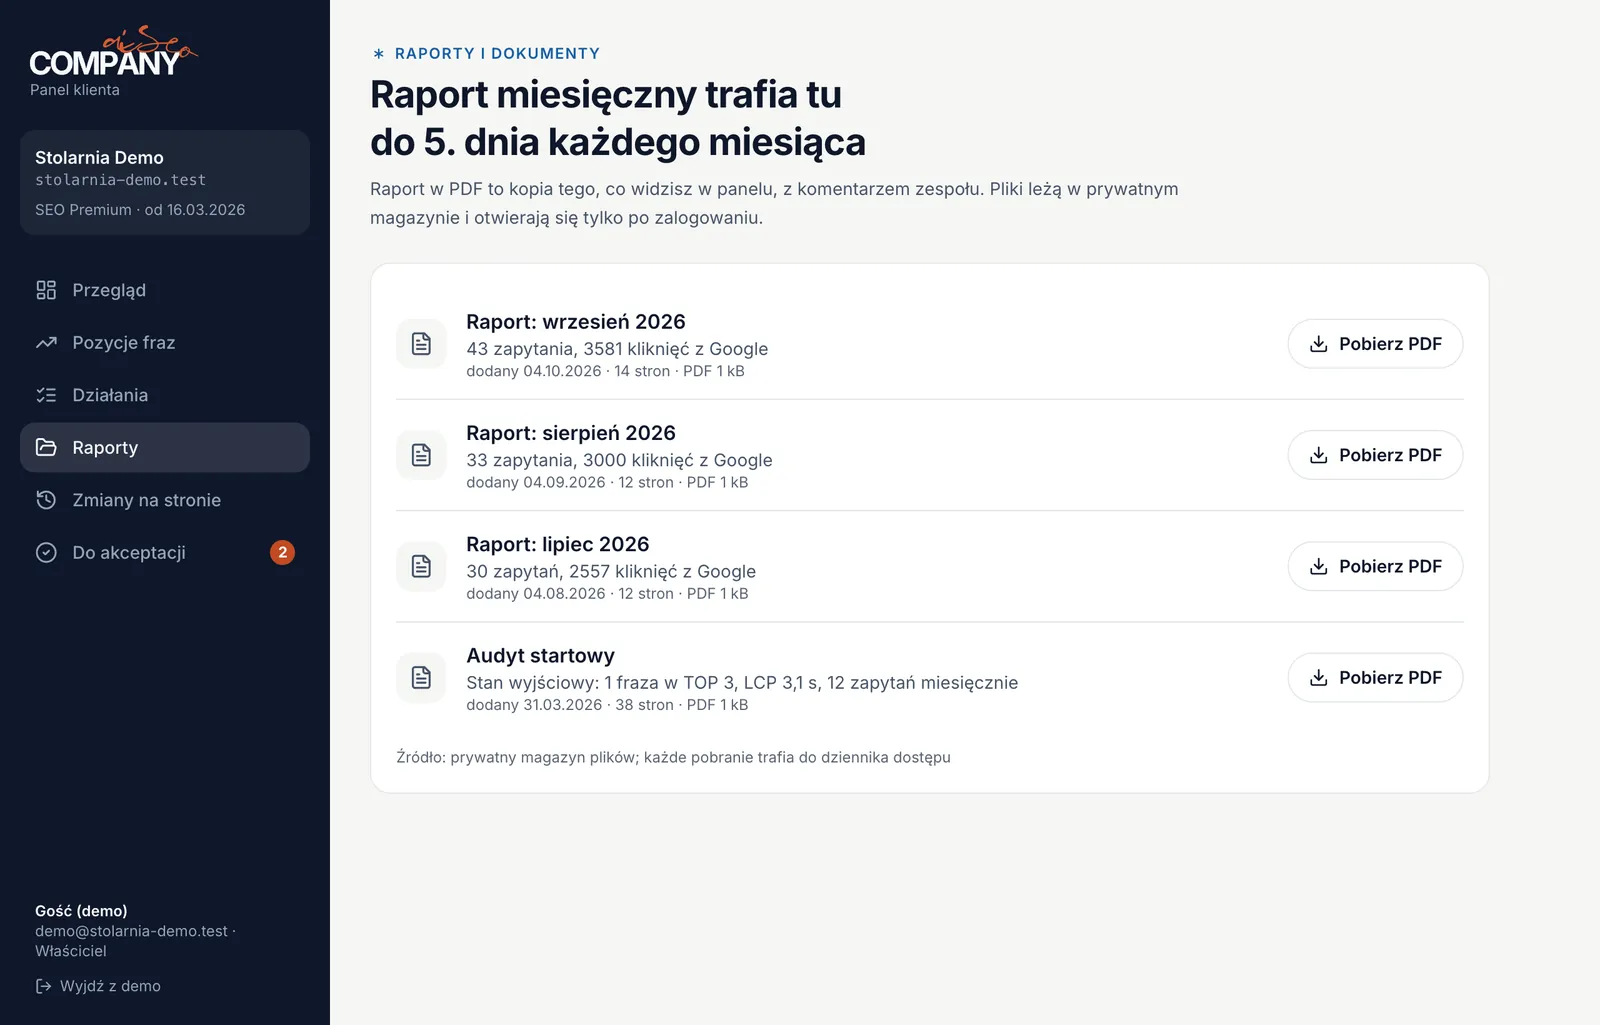This screenshot has height=1025, width=1600.
Task: Click the history clock icon beside Zmiany na stronie
Action: pos(46,500)
